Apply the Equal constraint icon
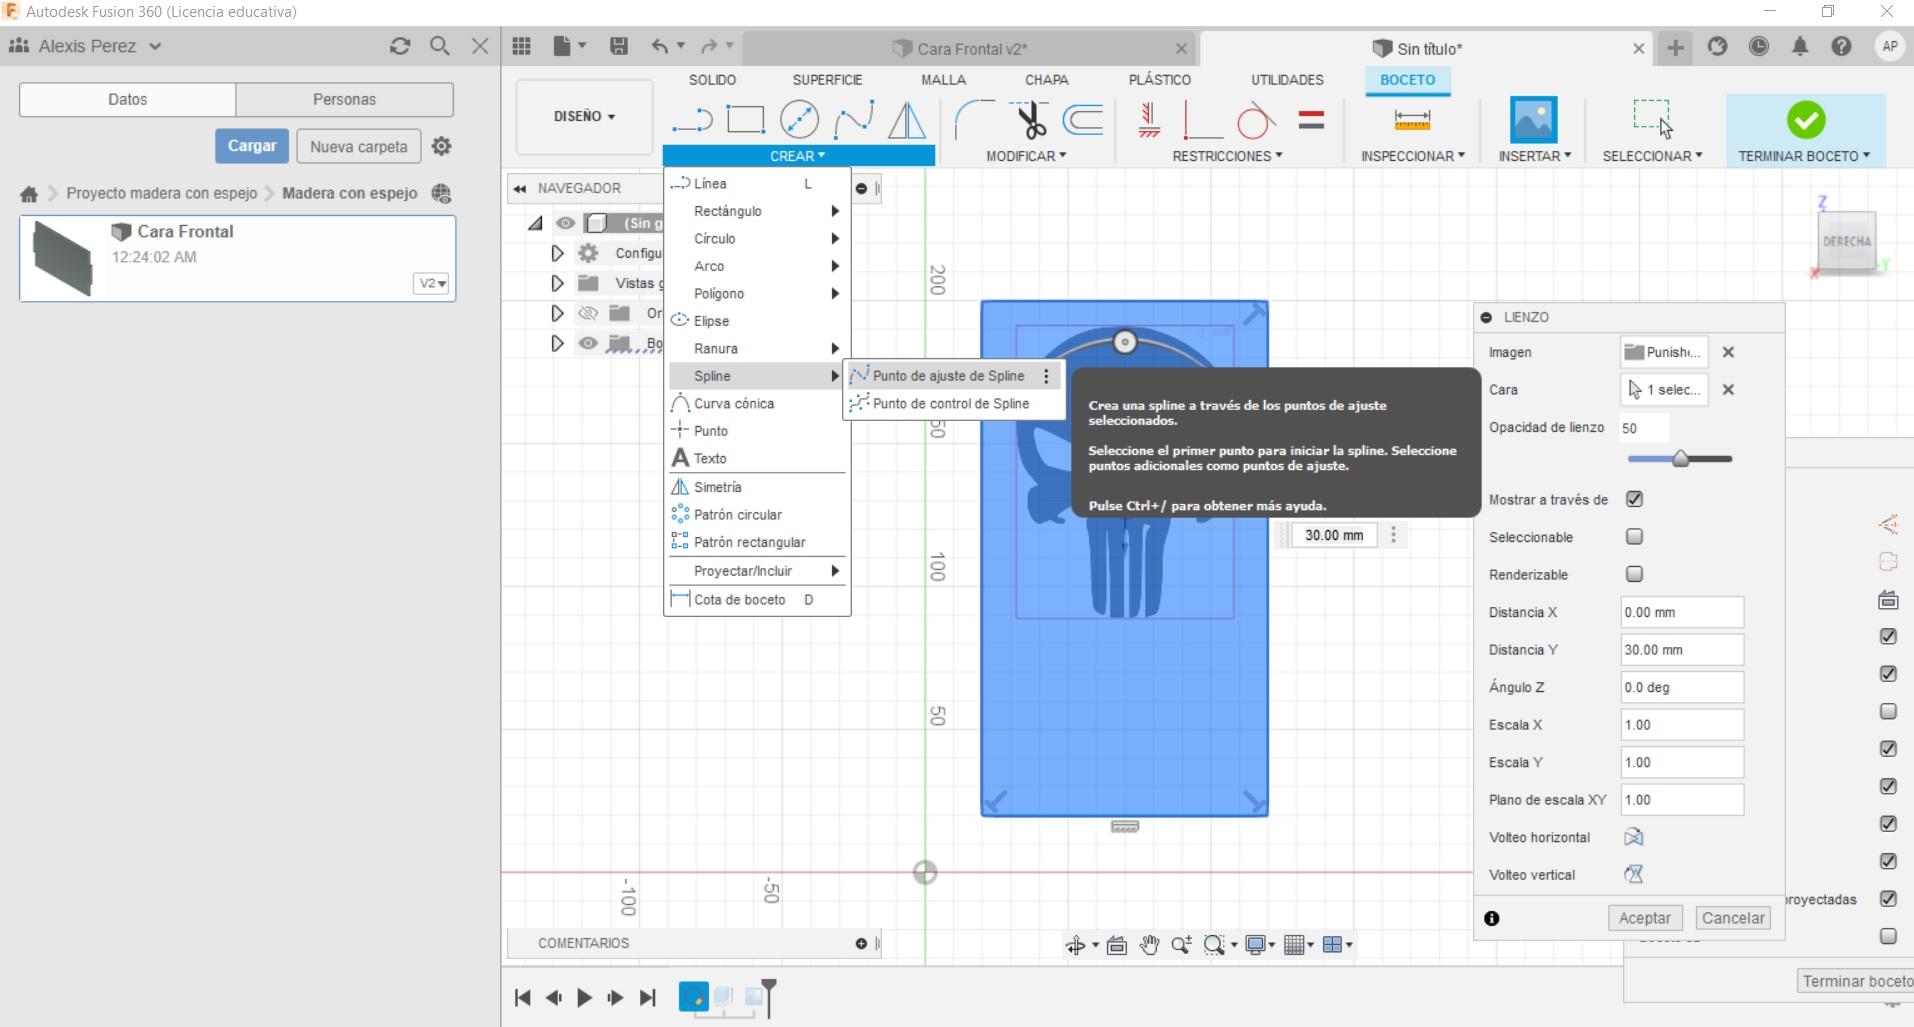The width and height of the screenshot is (1914, 1027). point(1311,120)
